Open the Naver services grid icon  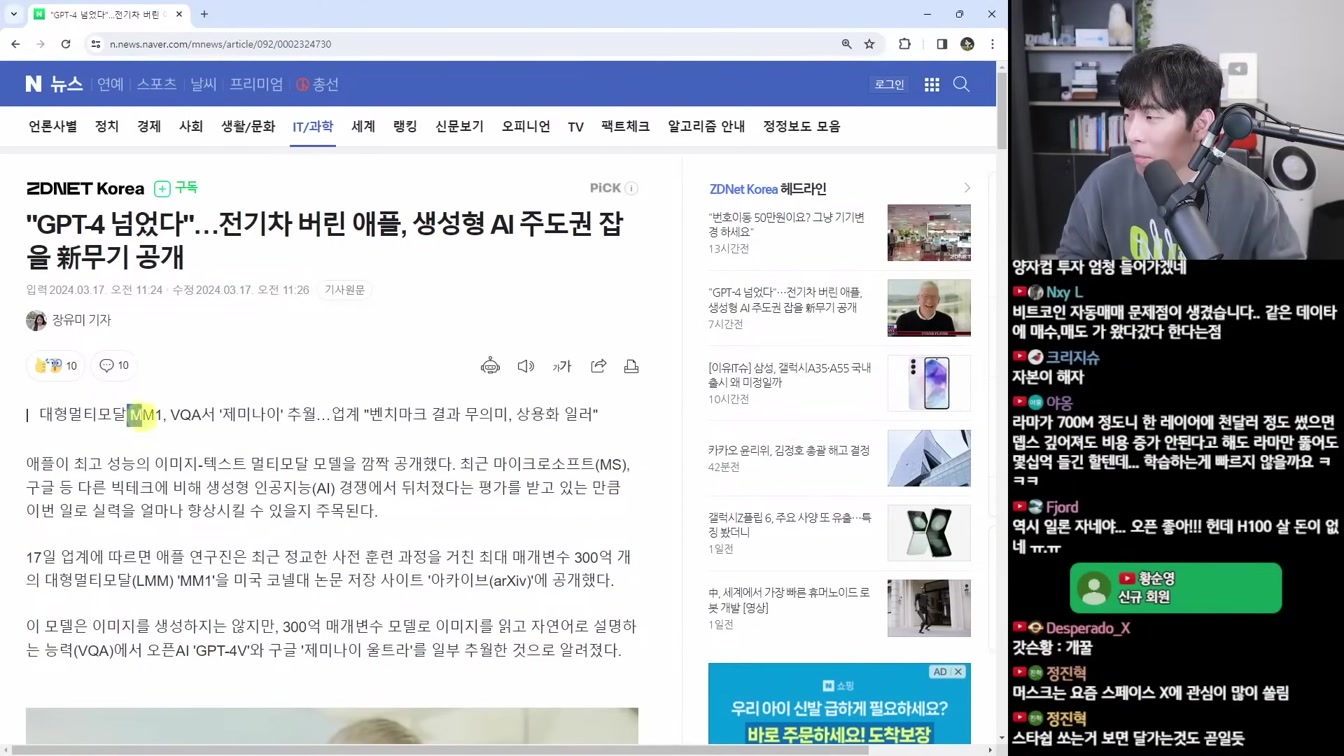coord(932,85)
